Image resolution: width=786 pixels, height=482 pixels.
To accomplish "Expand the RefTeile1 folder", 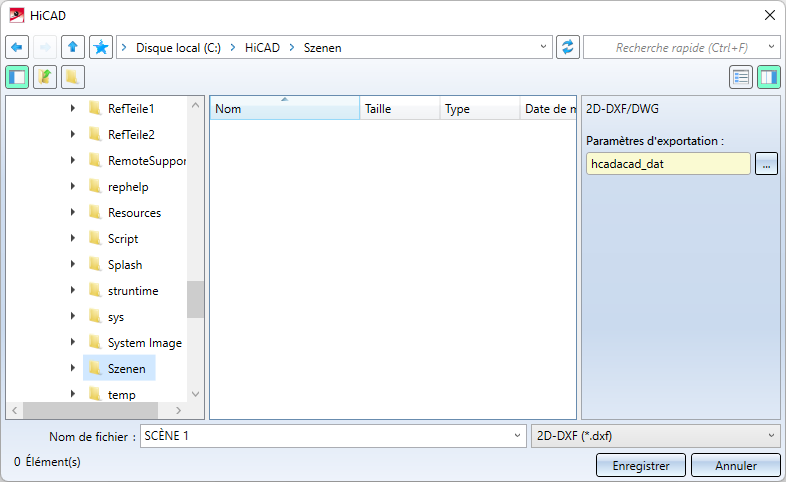I will click(73, 108).
